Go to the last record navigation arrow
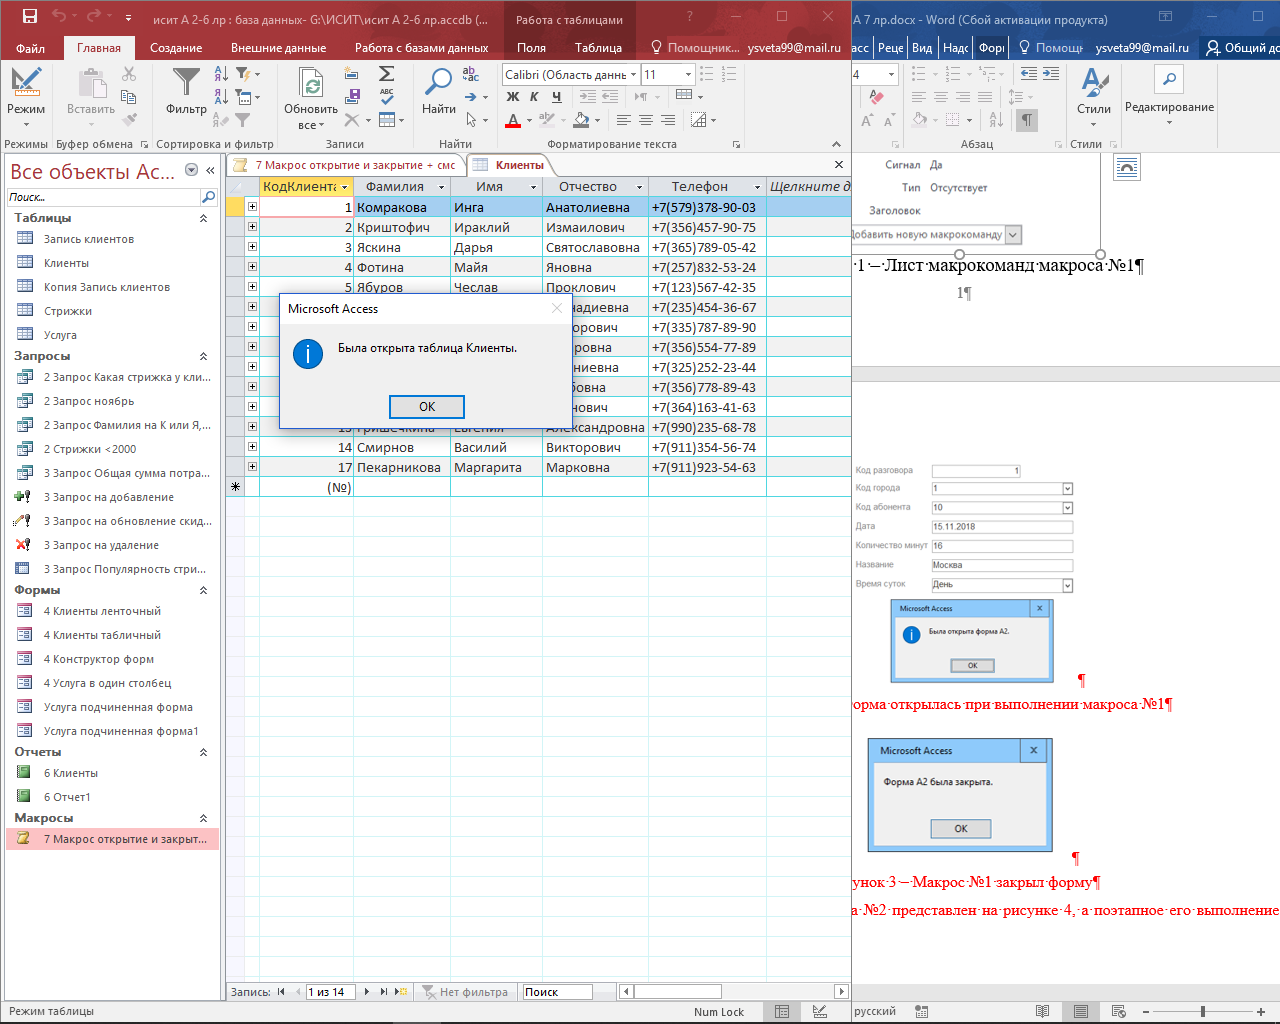 tap(384, 992)
